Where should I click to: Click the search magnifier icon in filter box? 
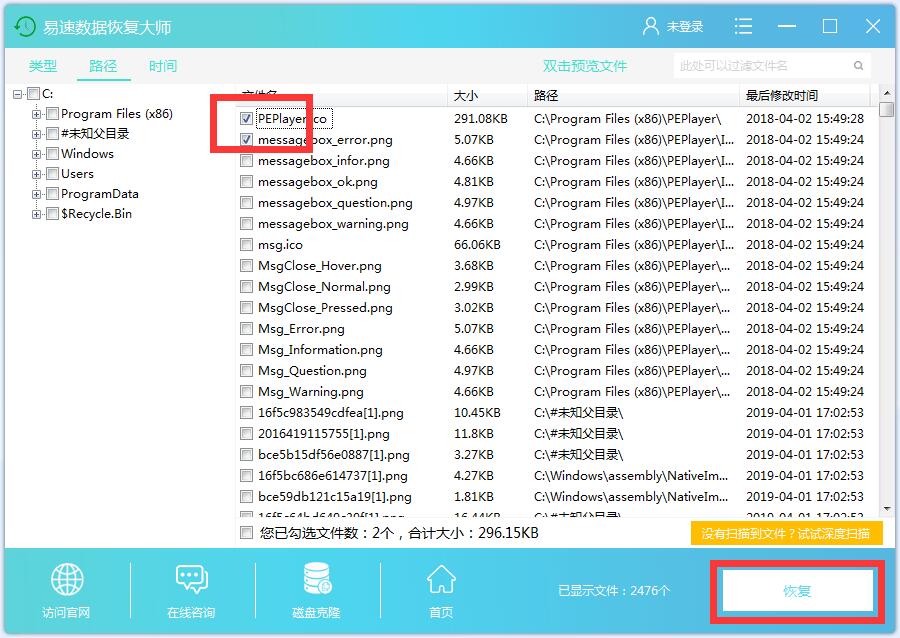click(x=858, y=65)
